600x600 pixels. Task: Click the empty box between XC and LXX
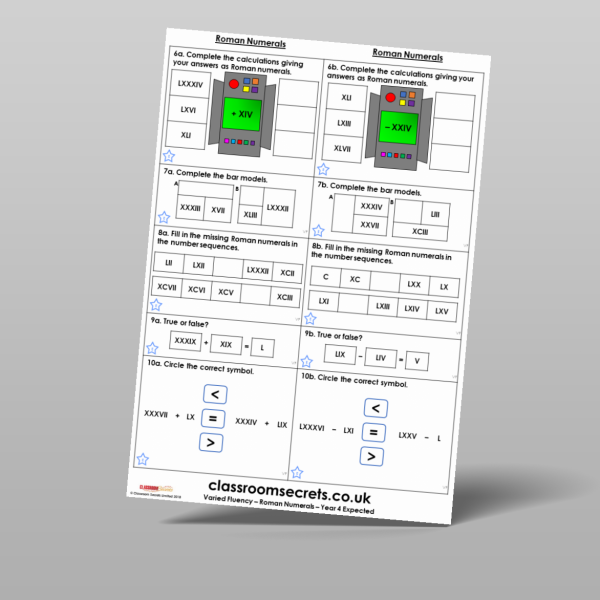[x=383, y=282]
